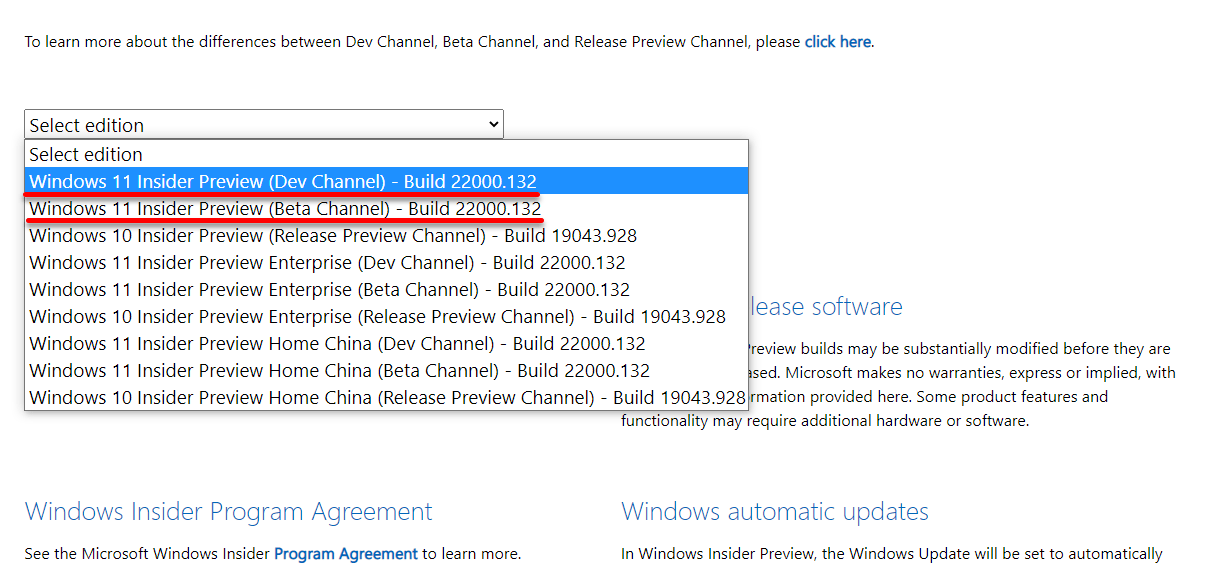This screenshot has height=570, width=1211.
Task: Choose the 'Select edition' placeholder option
Action: click(x=386, y=154)
